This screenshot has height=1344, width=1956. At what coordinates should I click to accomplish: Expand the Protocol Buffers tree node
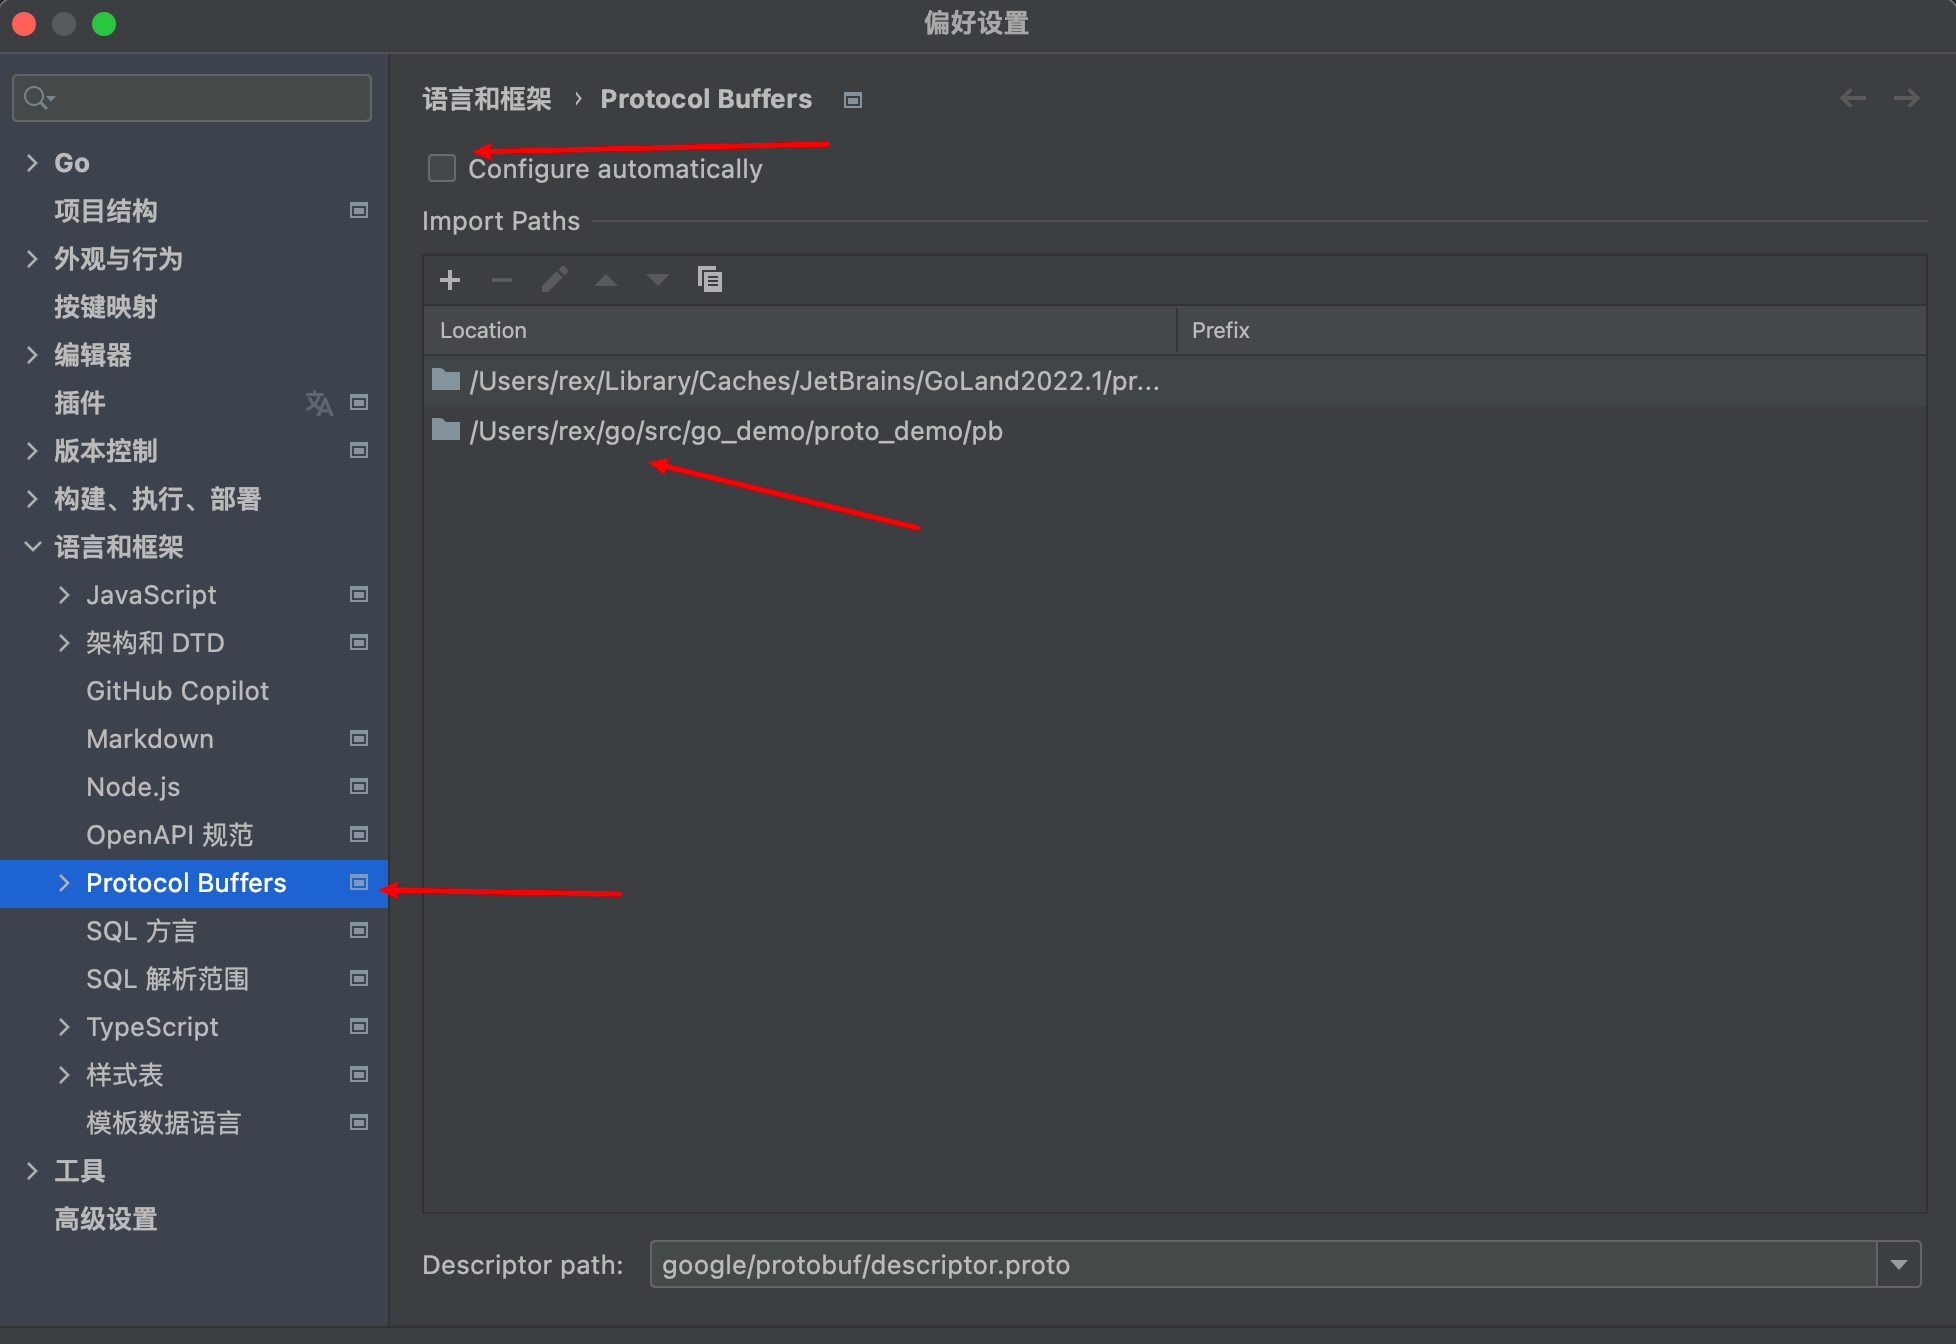pos(64,883)
